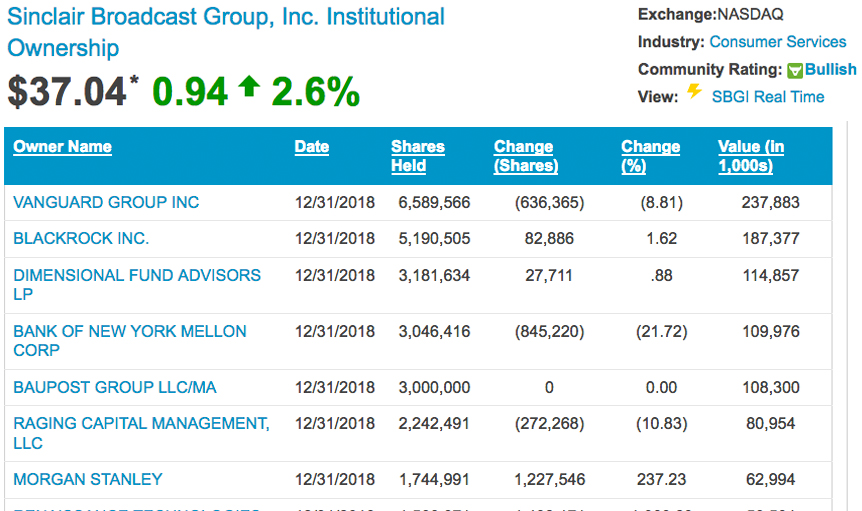862x511 pixels.
Task: Click the yellow lightning bolt real-time icon
Action: tap(694, 91)
